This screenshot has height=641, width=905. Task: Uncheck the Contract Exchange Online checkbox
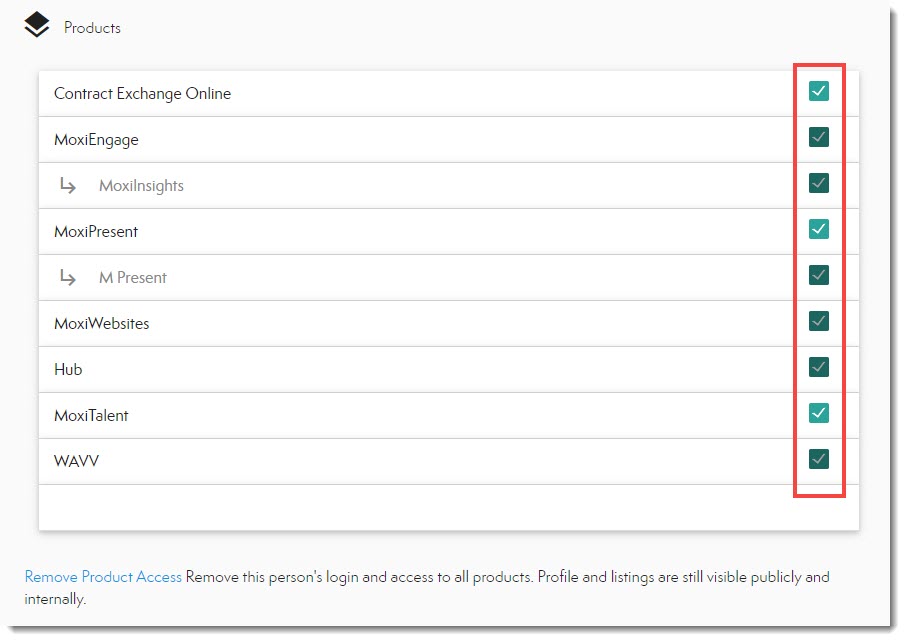[x=819, y=92]
